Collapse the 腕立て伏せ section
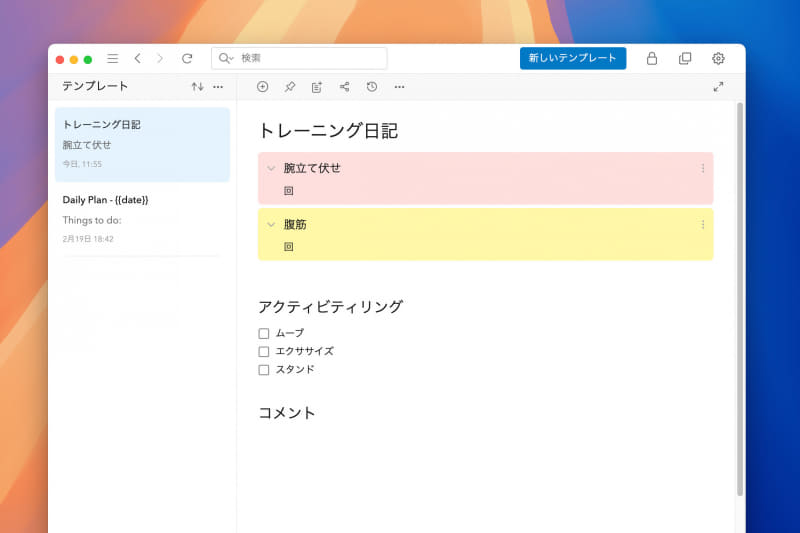 [271, 168]
